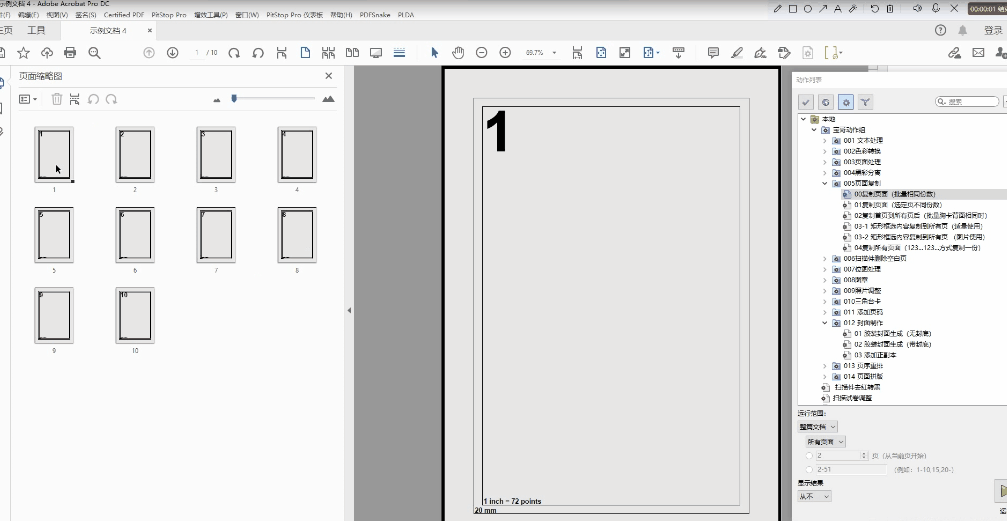The height and width of the screenshot is (521, 1007).
Task: Select the page 6 thumbnail
Action: 135,236
